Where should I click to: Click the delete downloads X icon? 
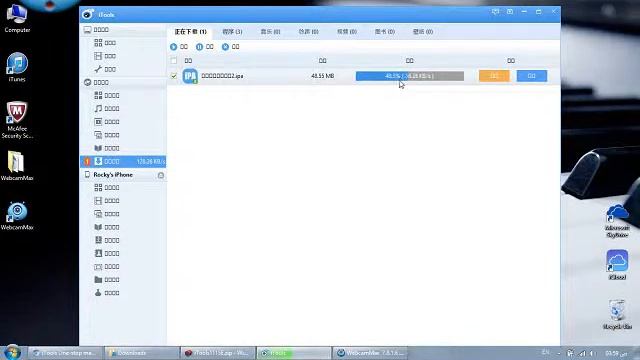[x=225, y=47]
